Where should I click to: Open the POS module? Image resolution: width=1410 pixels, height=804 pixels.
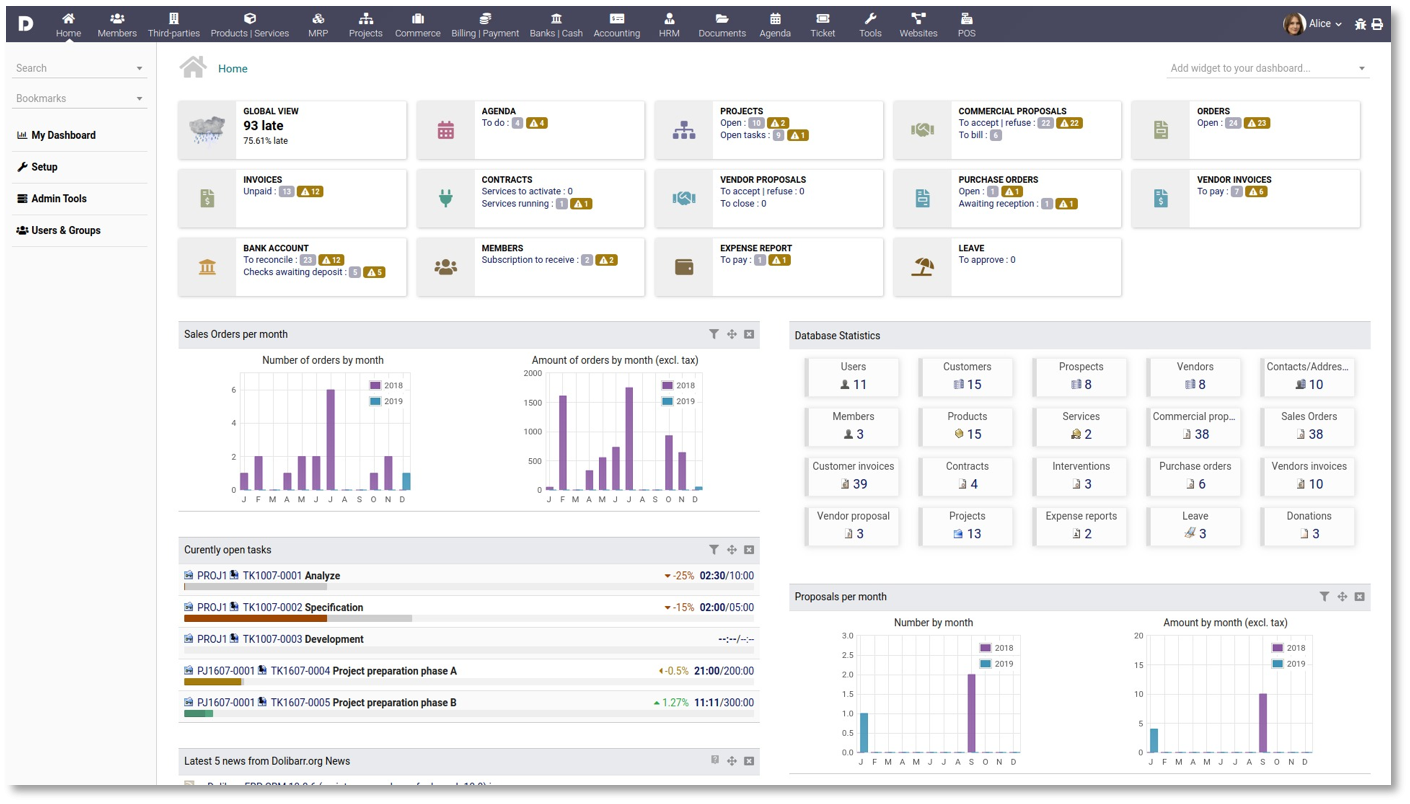click(966, 25)
